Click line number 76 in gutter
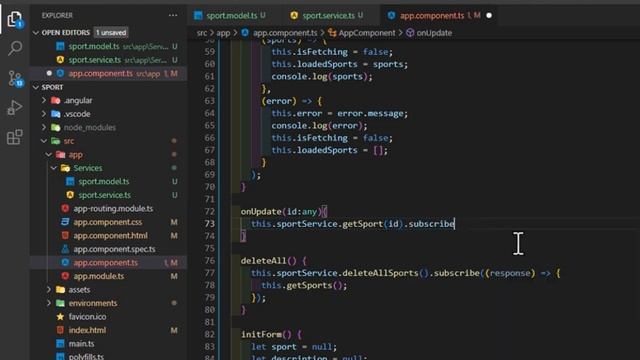 pos(209,260)
